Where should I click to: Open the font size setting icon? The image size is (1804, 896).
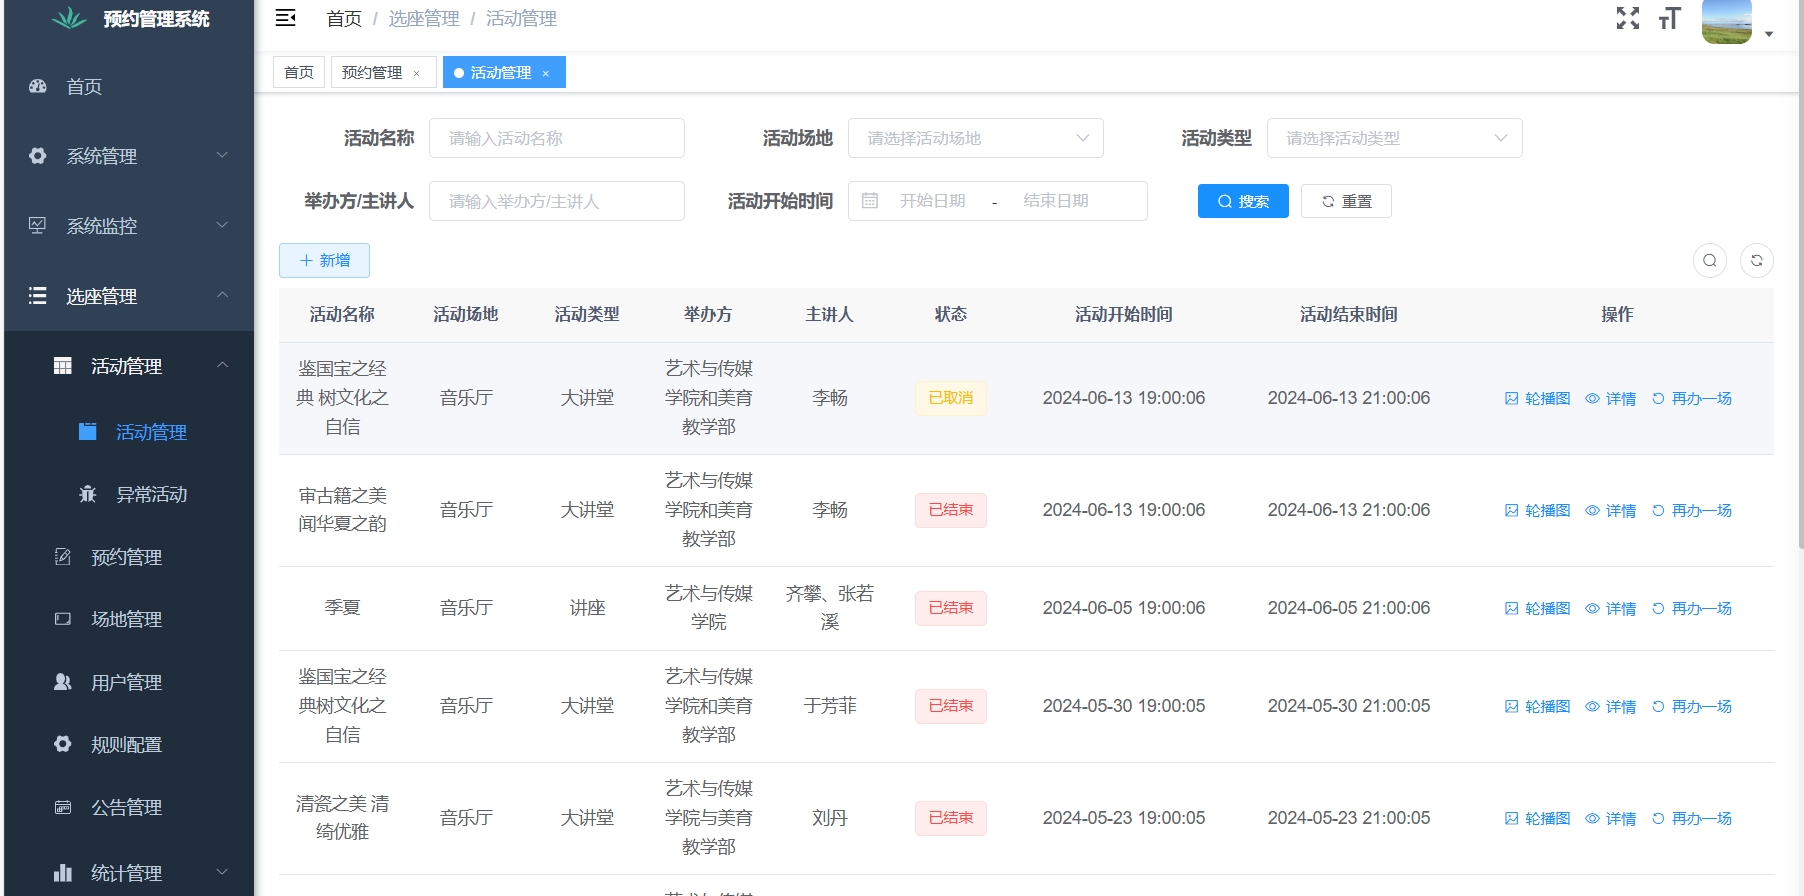1669,18
